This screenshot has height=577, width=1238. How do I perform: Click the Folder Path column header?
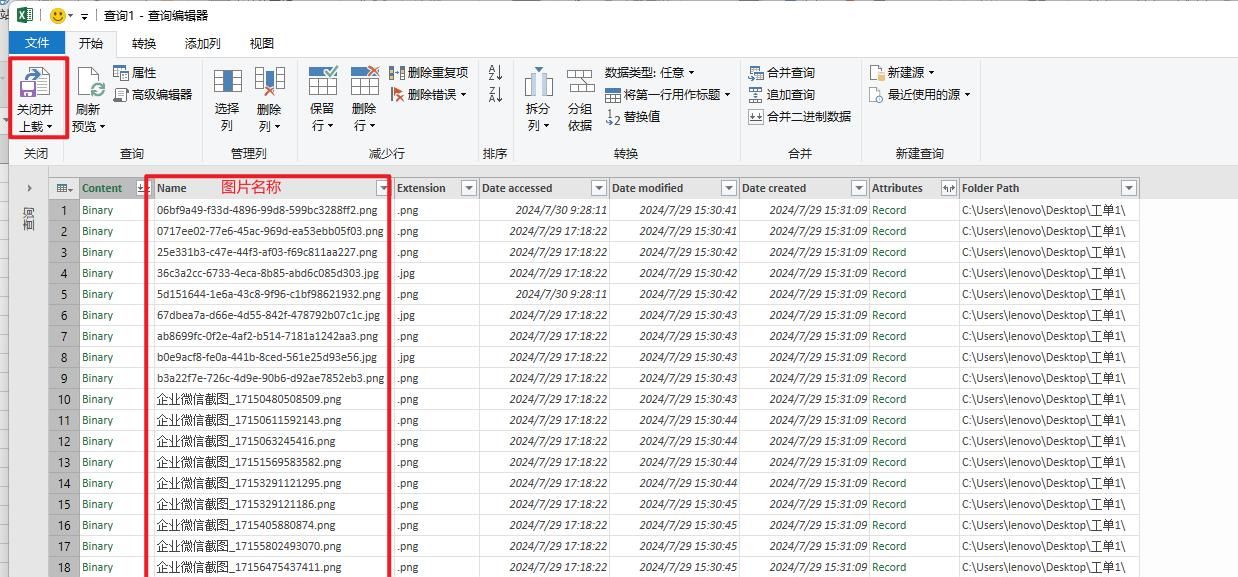[x=990, y=188]
